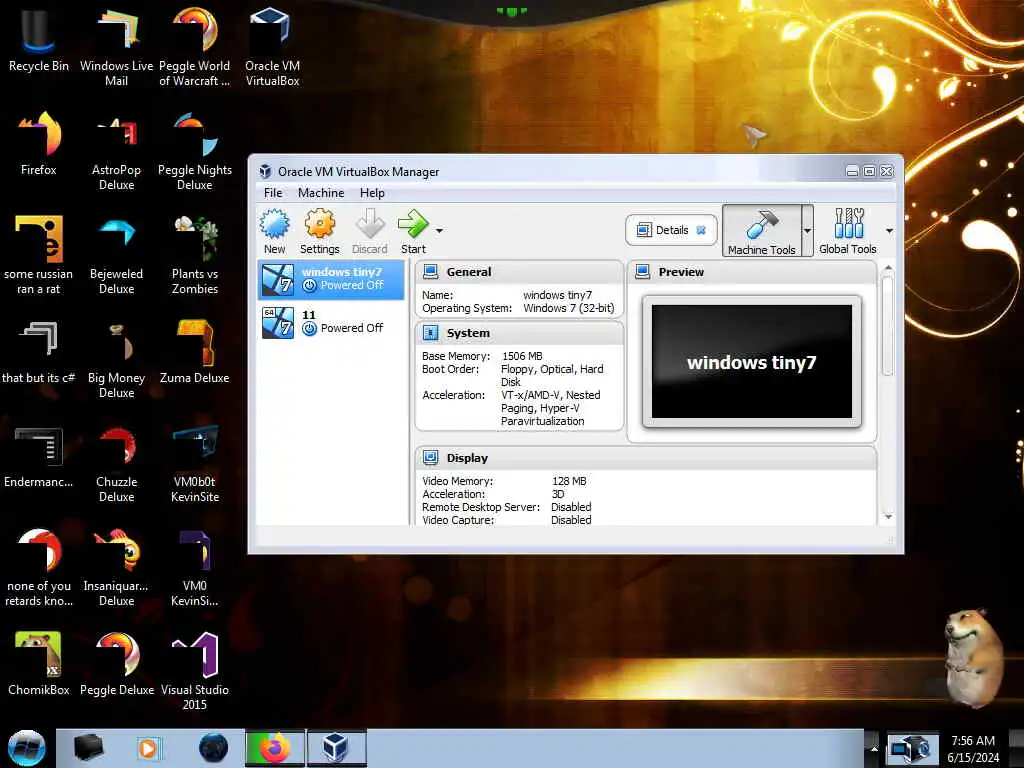This screenshot has width=1024, height=768.
Task: Close the Details tool with the x icon
Action: pyautogui.click(x=701, y=230)
